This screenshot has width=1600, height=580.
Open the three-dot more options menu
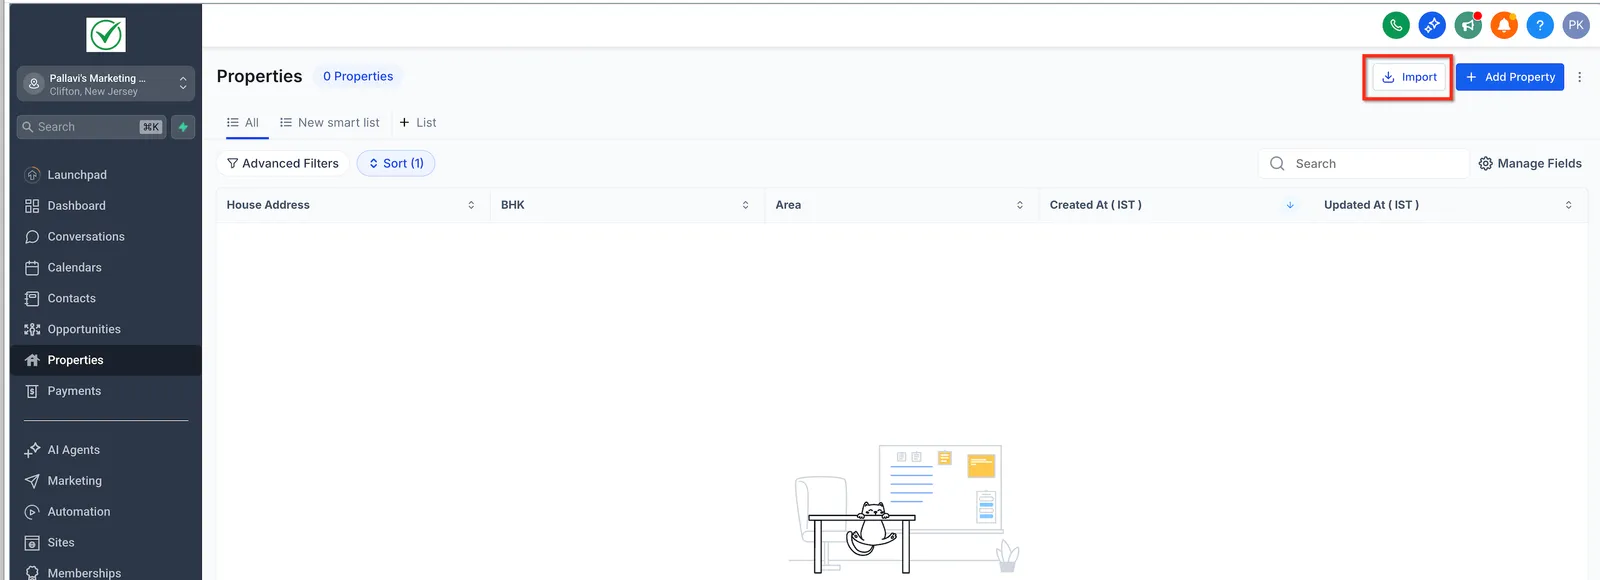click(1579, 77)
